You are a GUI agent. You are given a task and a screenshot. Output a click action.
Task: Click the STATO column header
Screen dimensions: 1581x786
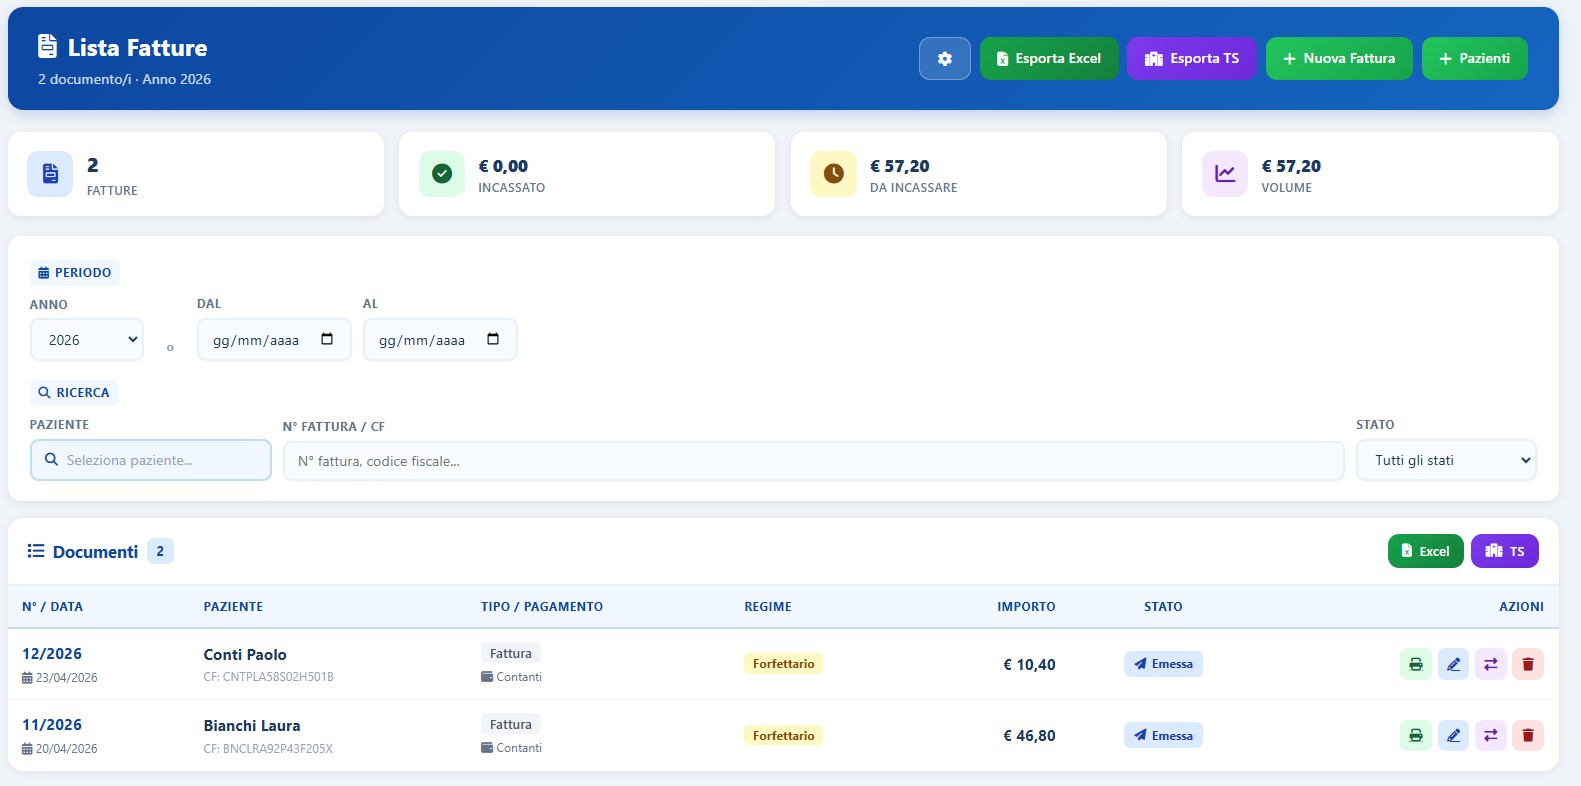coord(1163,607)
